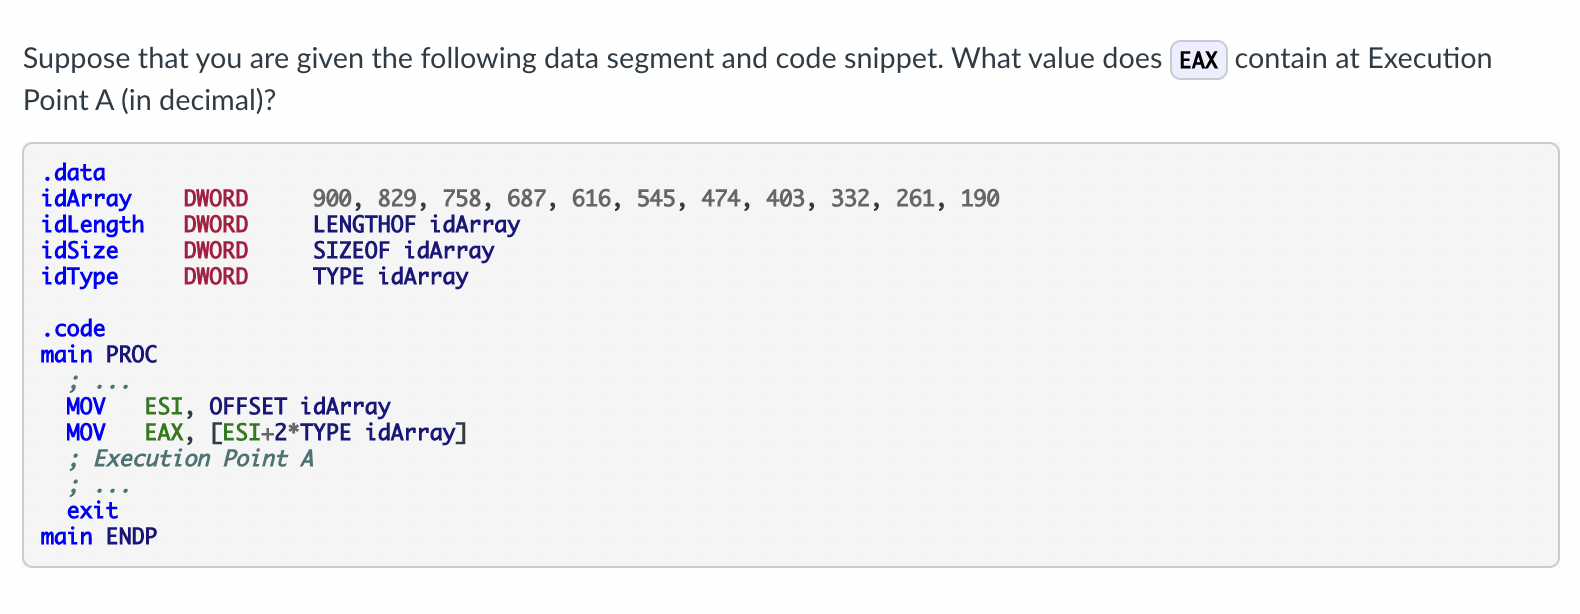This screenshot has height=614, width=1580.
Task: Click the EAX inline code badge in question
Action: click(x=1198, y=60)
